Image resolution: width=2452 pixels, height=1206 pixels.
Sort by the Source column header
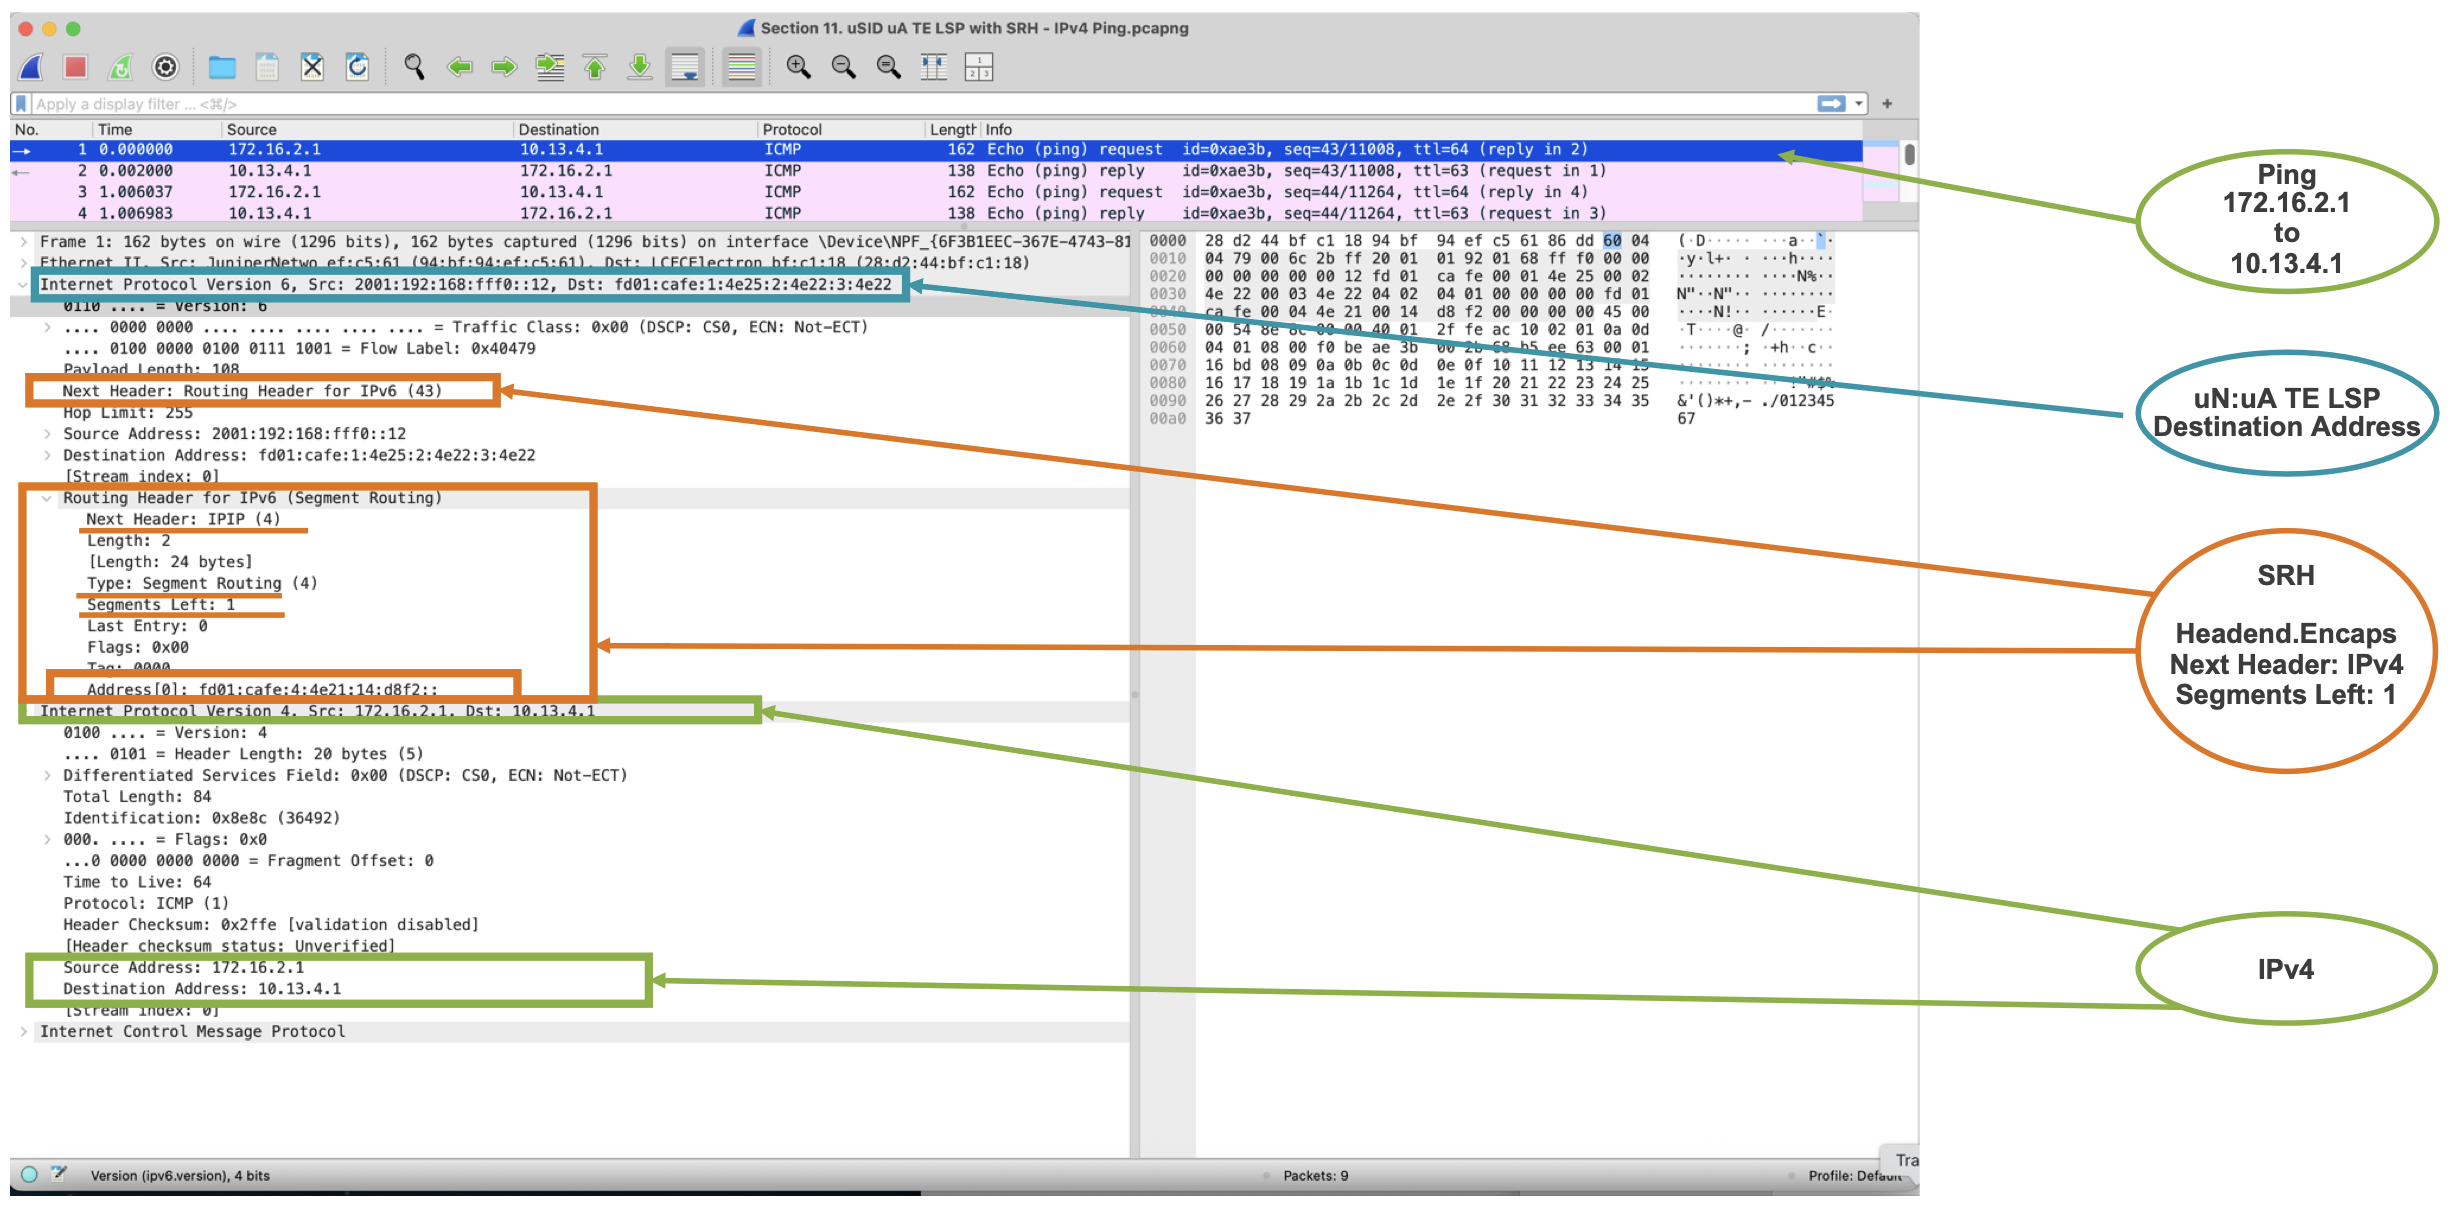367,129
